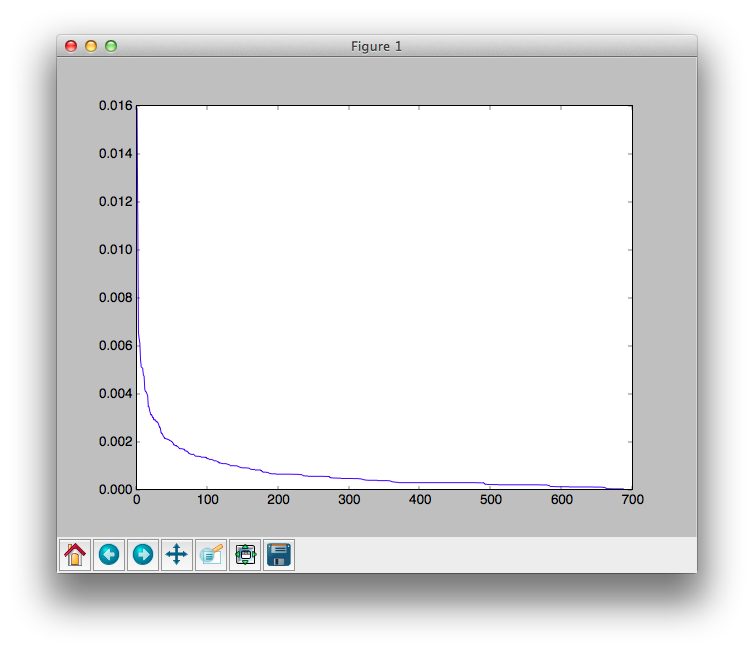
Task: Click y-axis label 0.014
Action: point(115,154)
